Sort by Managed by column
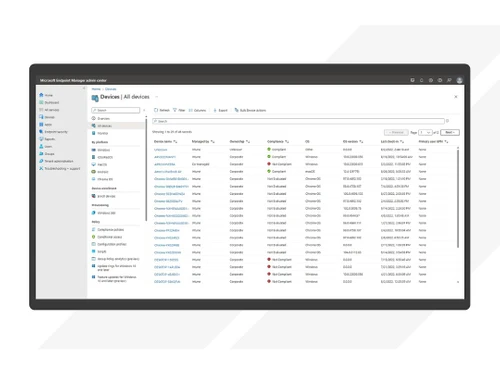The width and height of the screenshot is (500, 375). tap(203, 142)
